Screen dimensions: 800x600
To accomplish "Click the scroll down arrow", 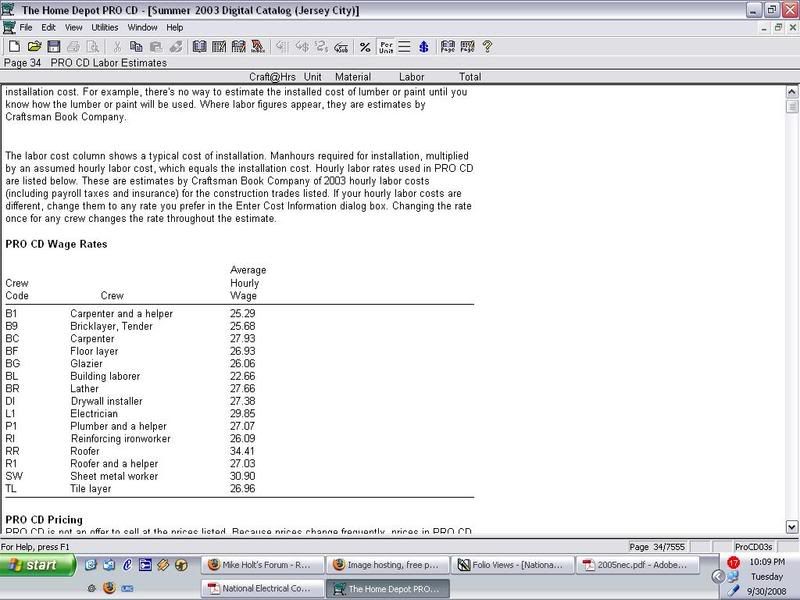I will tap(791, 527).
